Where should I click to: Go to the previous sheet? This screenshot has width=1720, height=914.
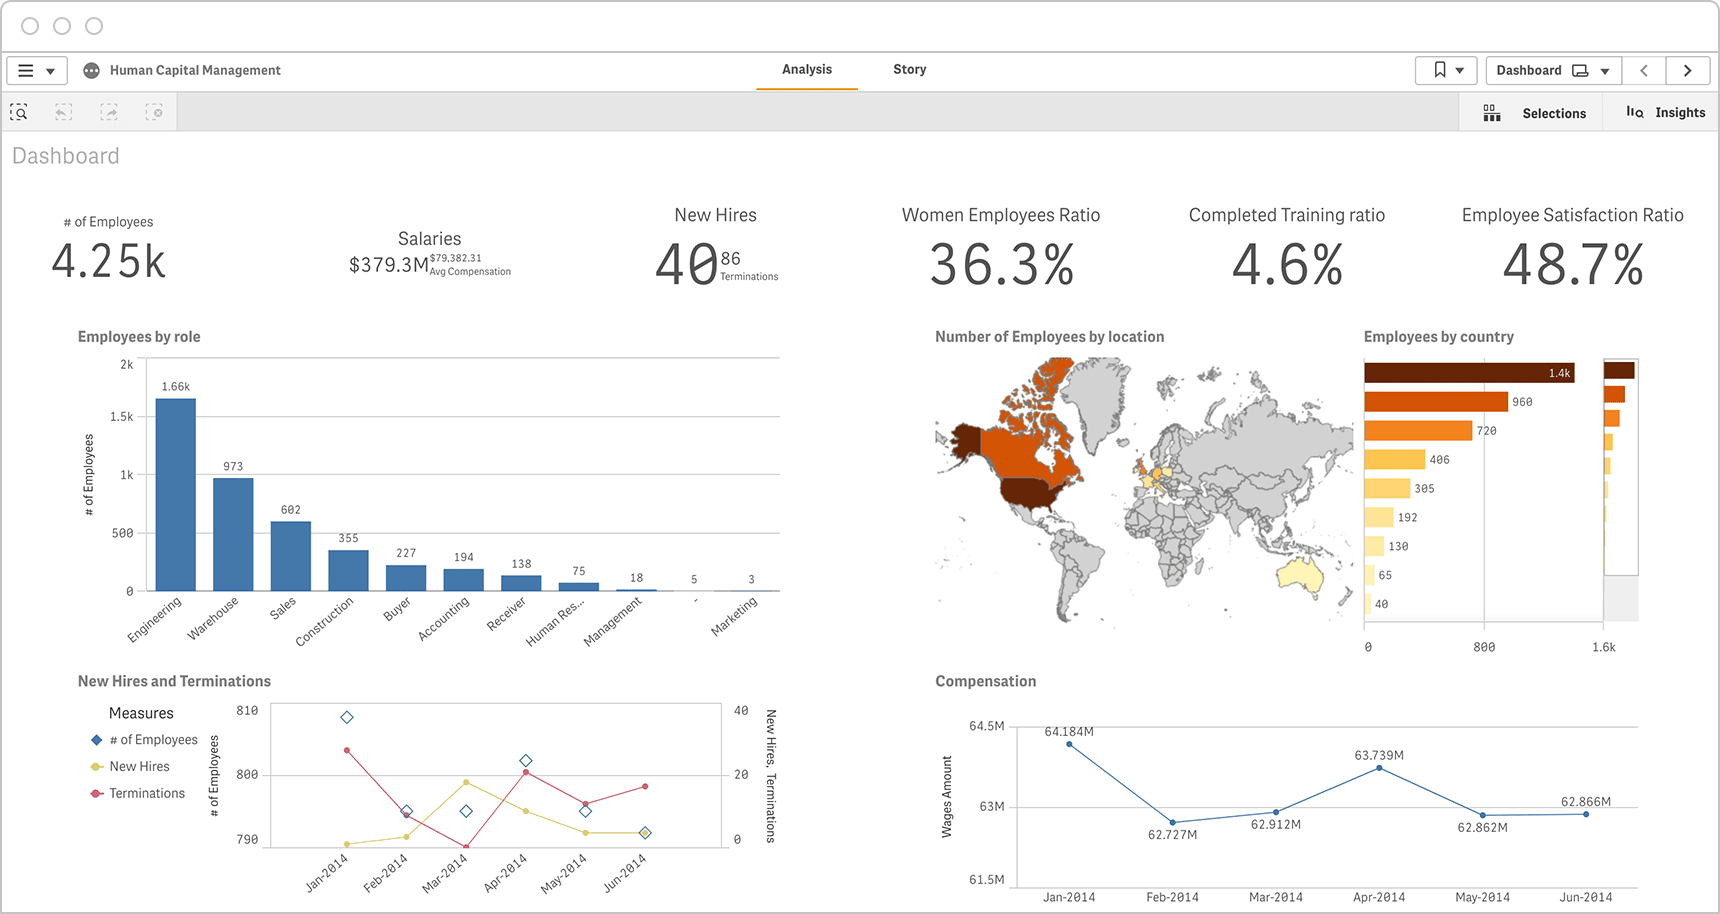[1644, 70]
